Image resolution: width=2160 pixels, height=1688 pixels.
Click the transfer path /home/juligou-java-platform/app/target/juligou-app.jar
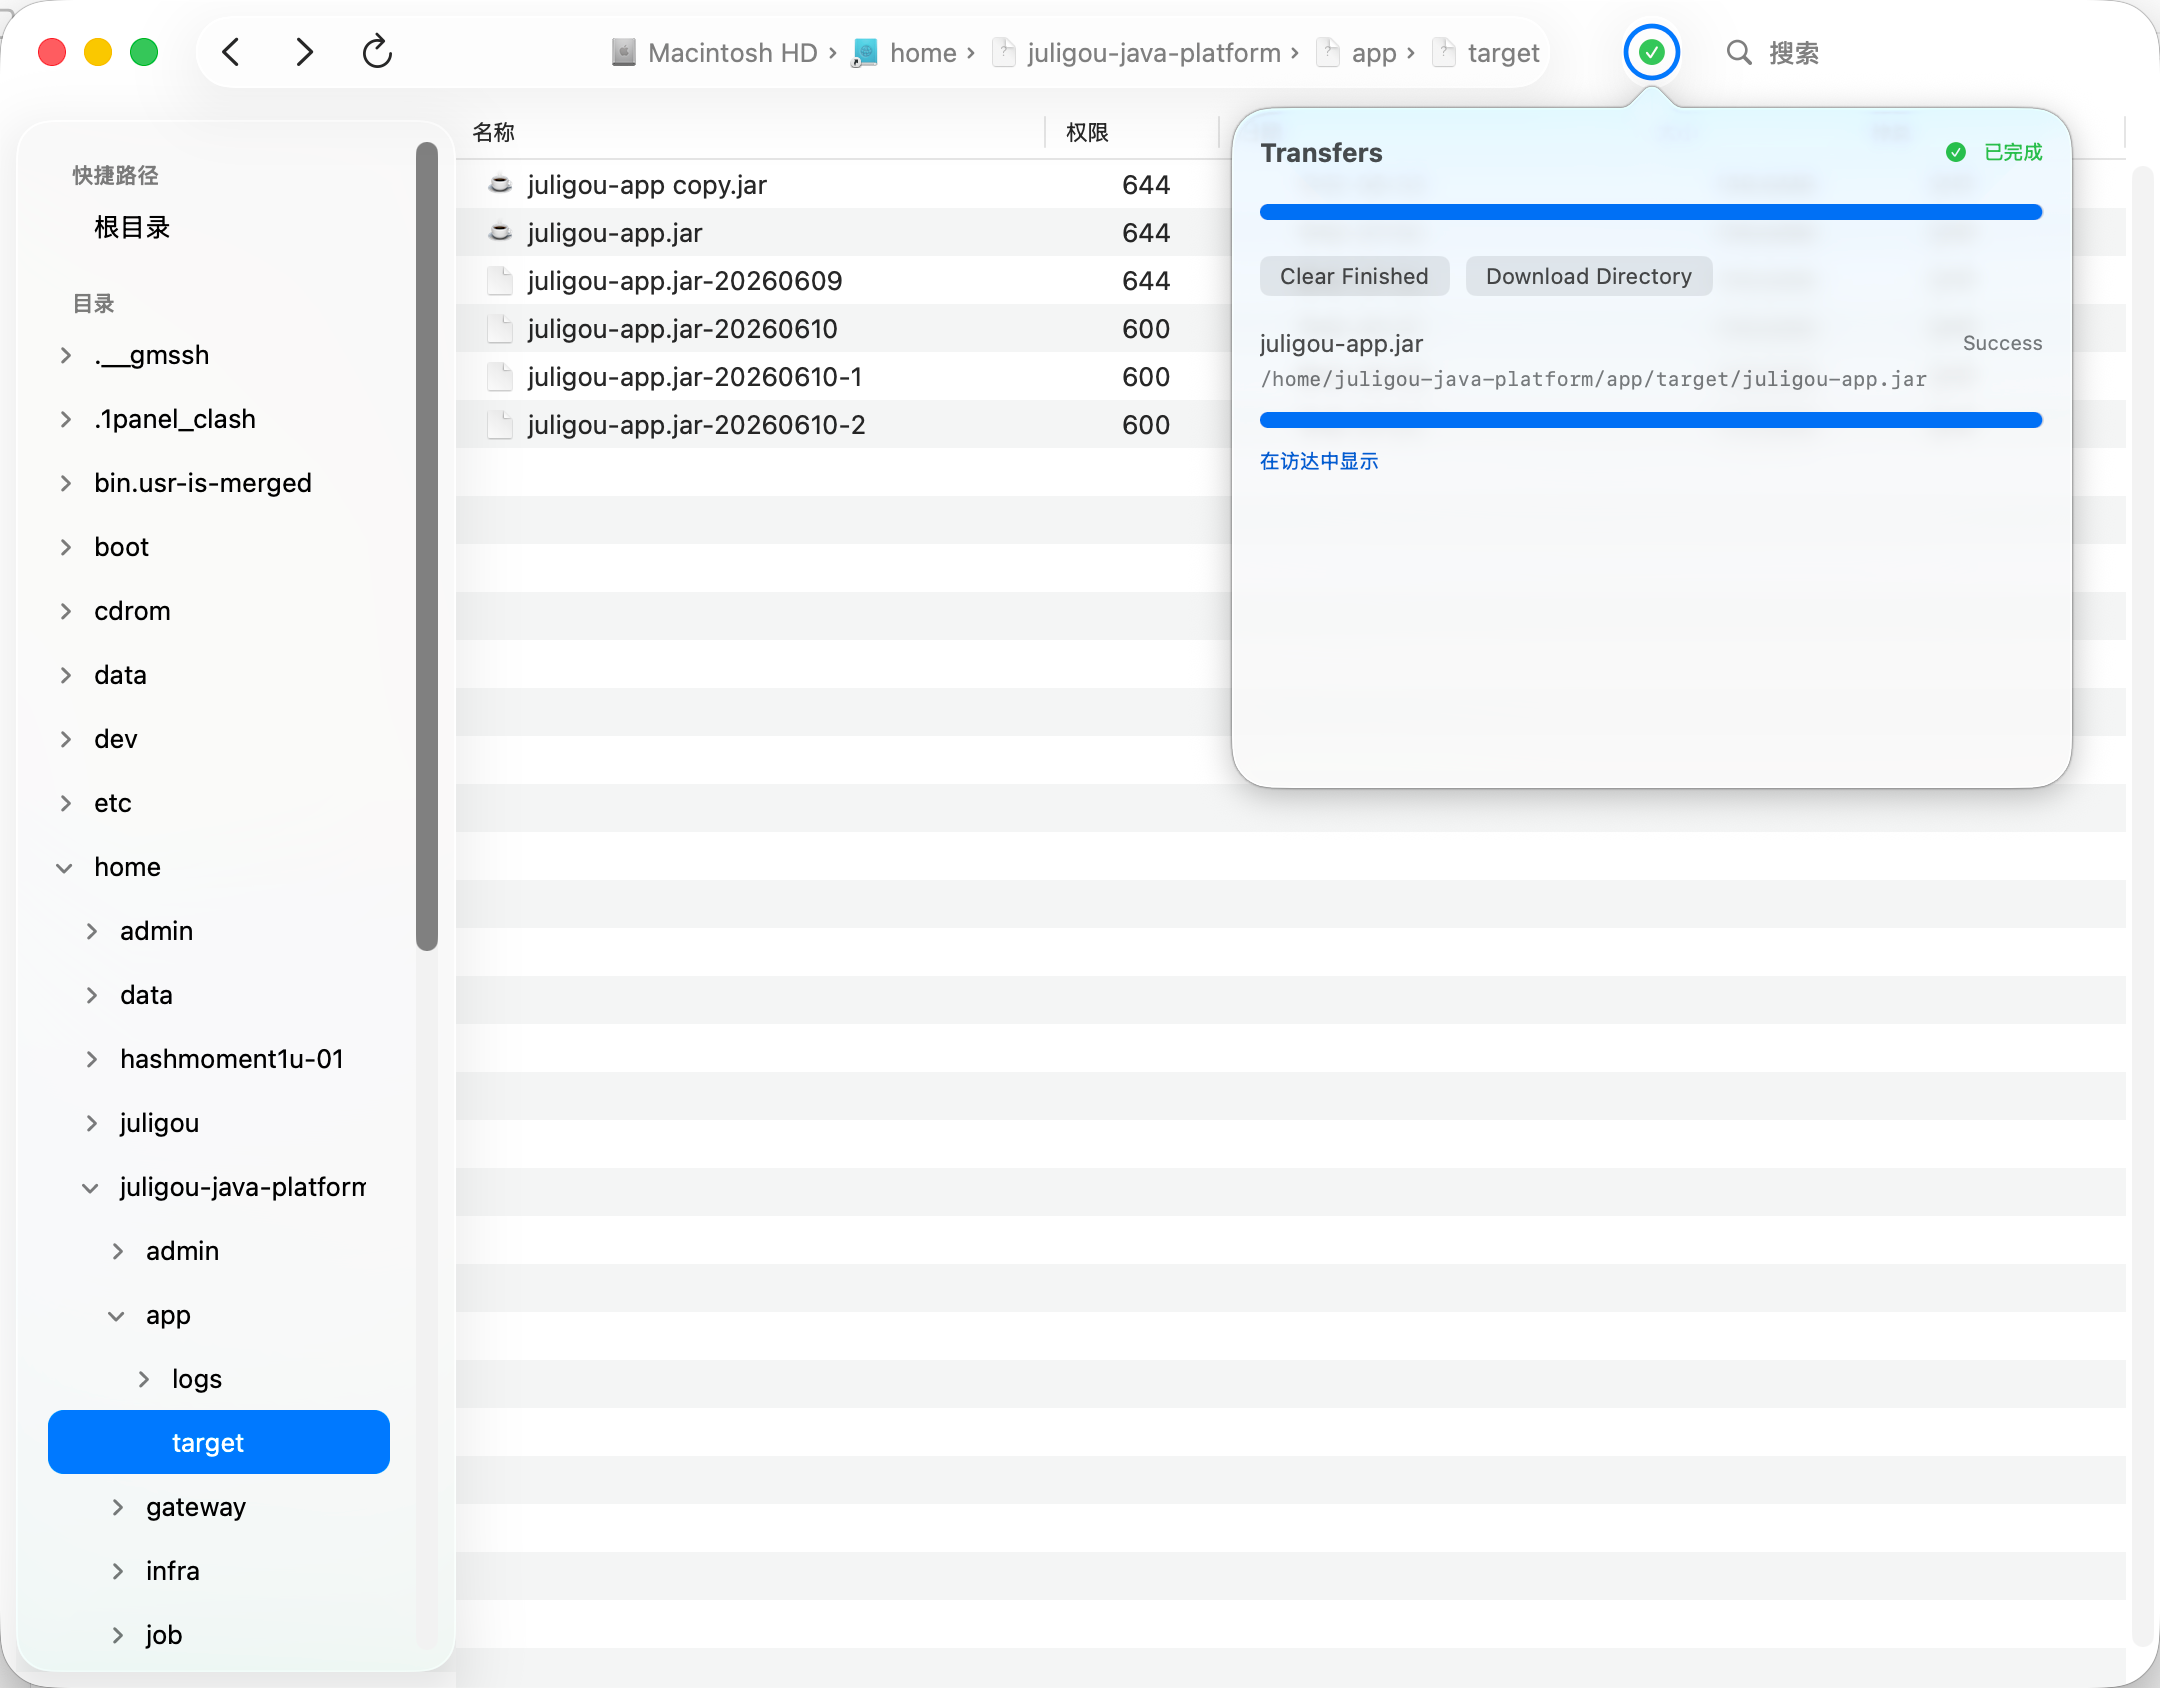tap(1593, 379)
